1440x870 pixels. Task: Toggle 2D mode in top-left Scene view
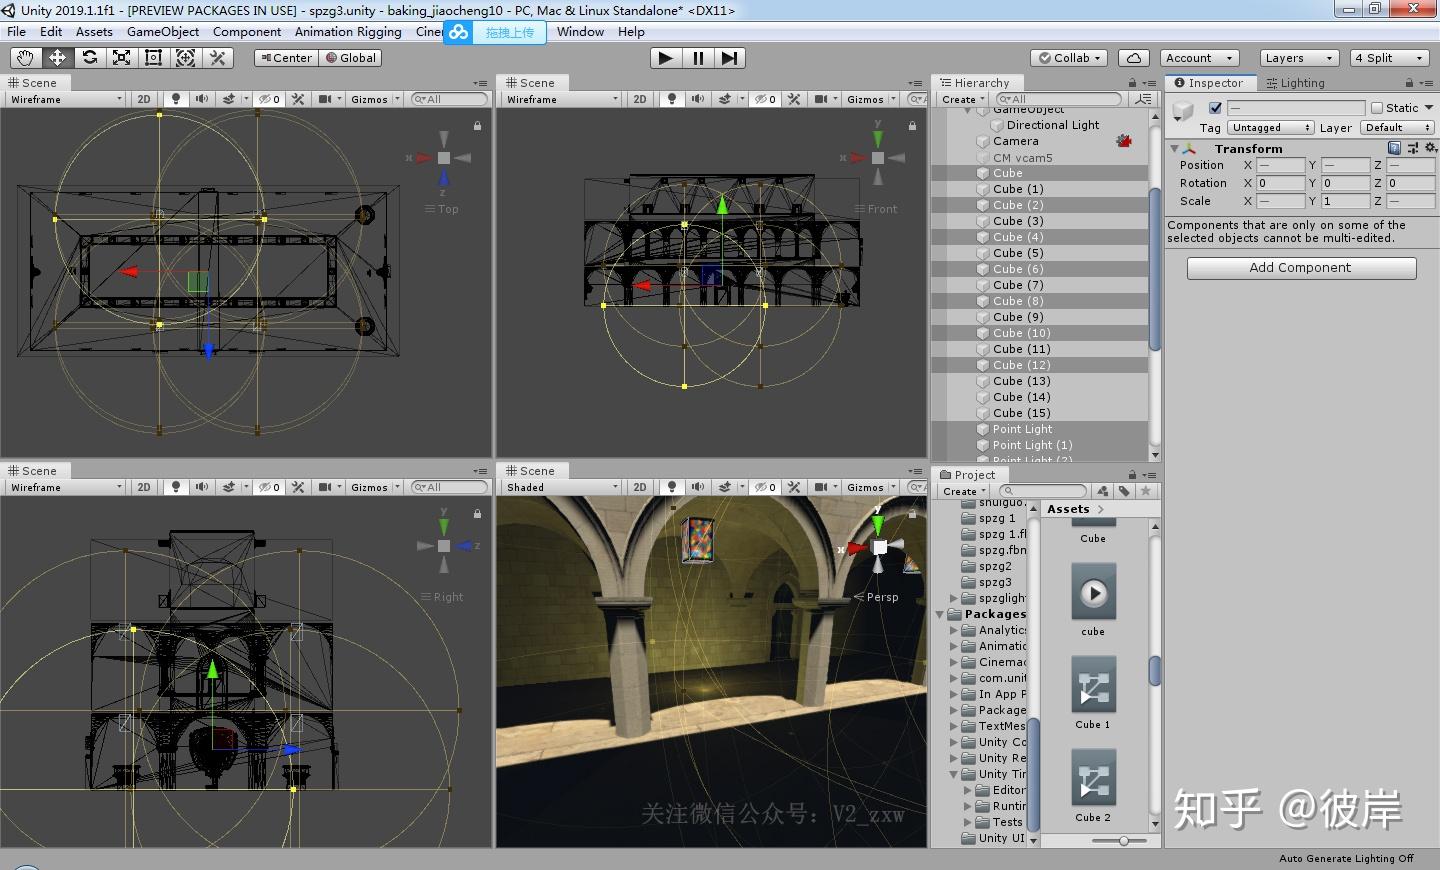[144, 99]
